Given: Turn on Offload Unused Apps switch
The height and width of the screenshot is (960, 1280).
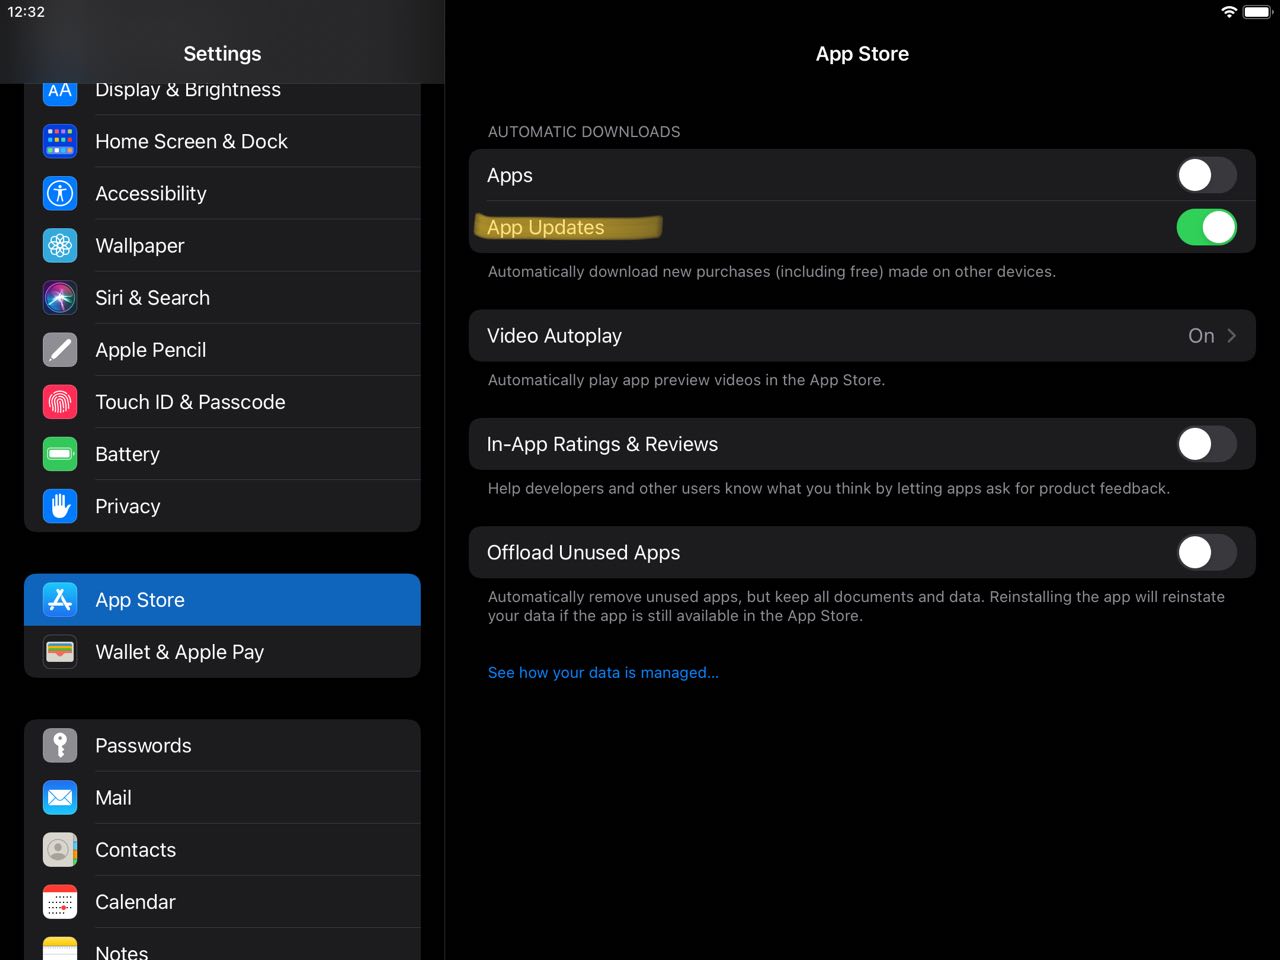Looking at the screenshot, I should pyautogui.click(x=1207, y=552).
